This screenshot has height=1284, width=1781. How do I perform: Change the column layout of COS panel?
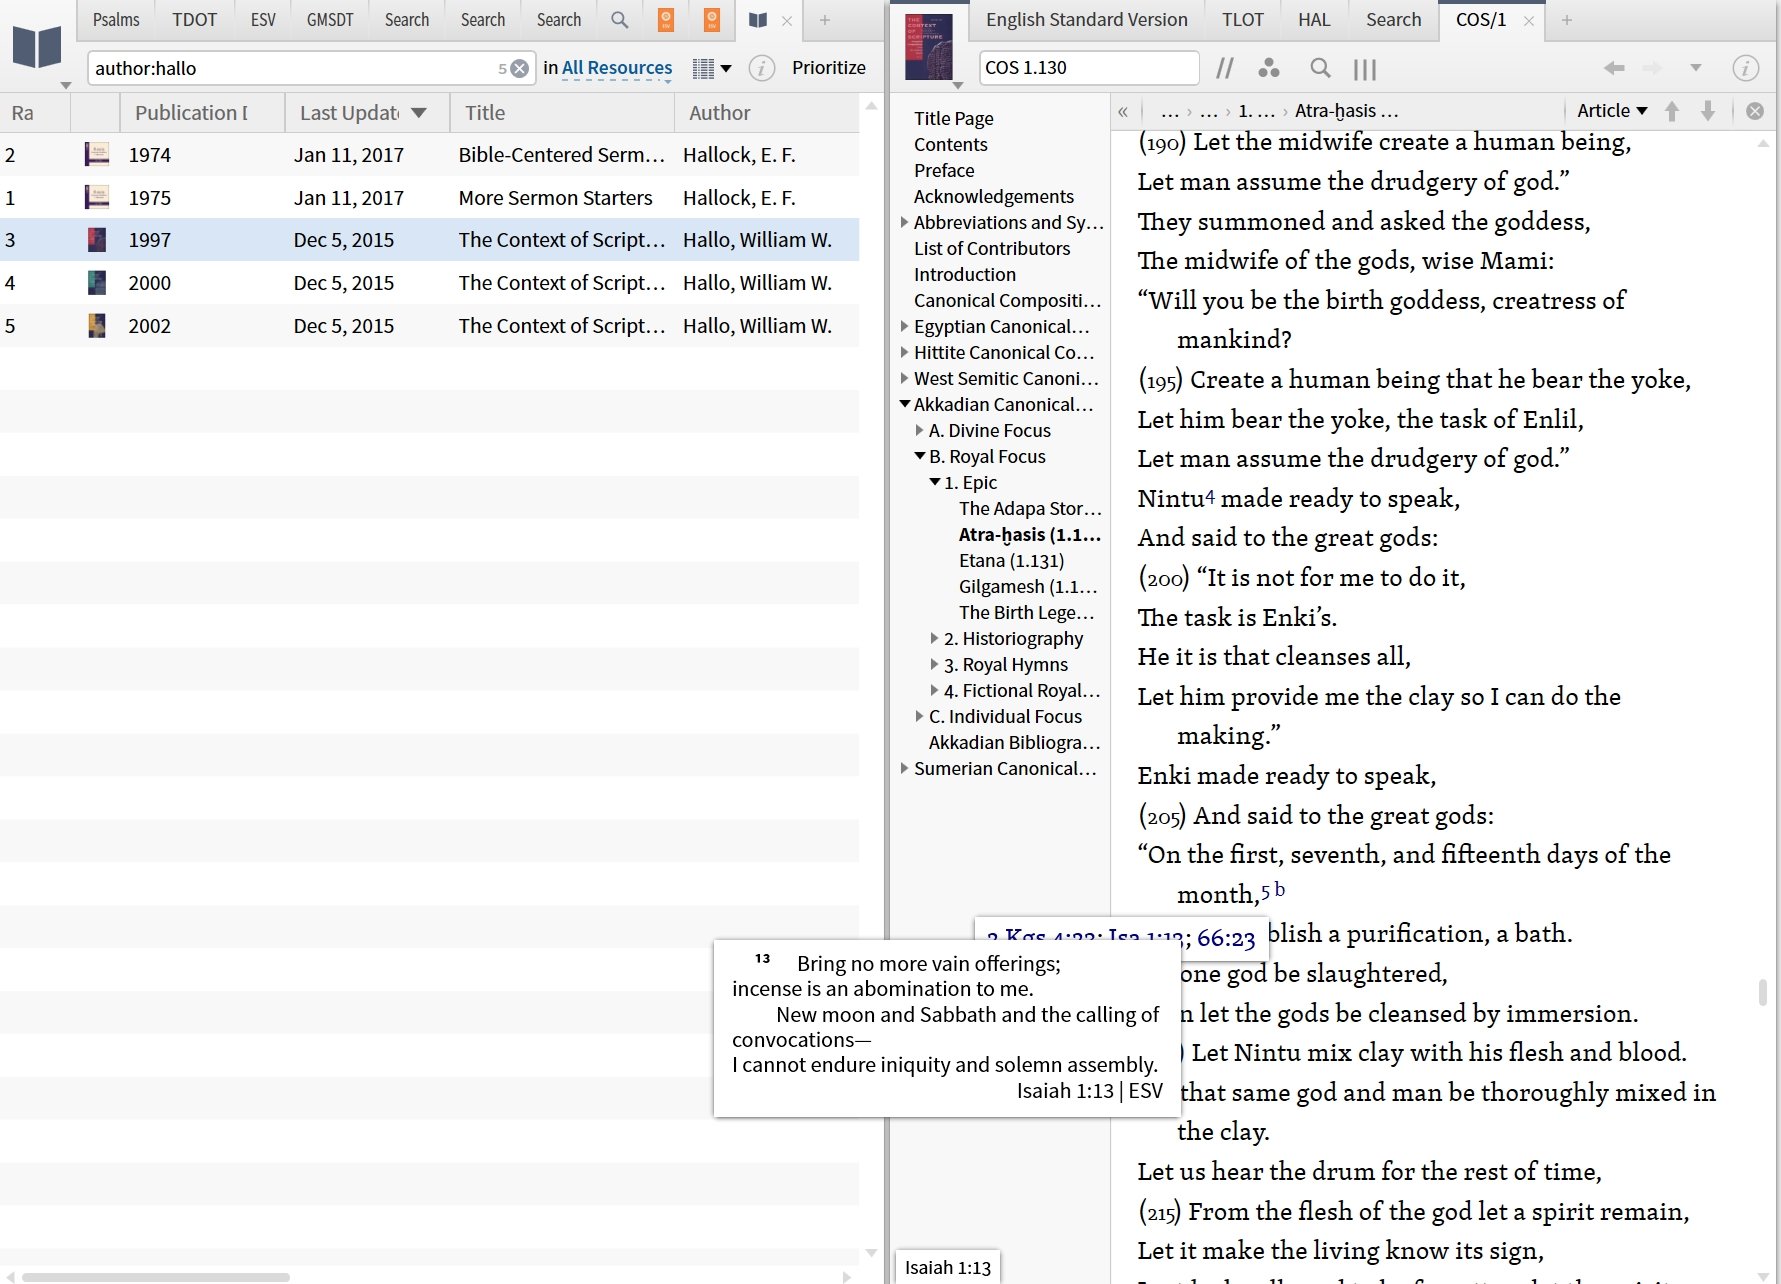tap(1365, 68)
